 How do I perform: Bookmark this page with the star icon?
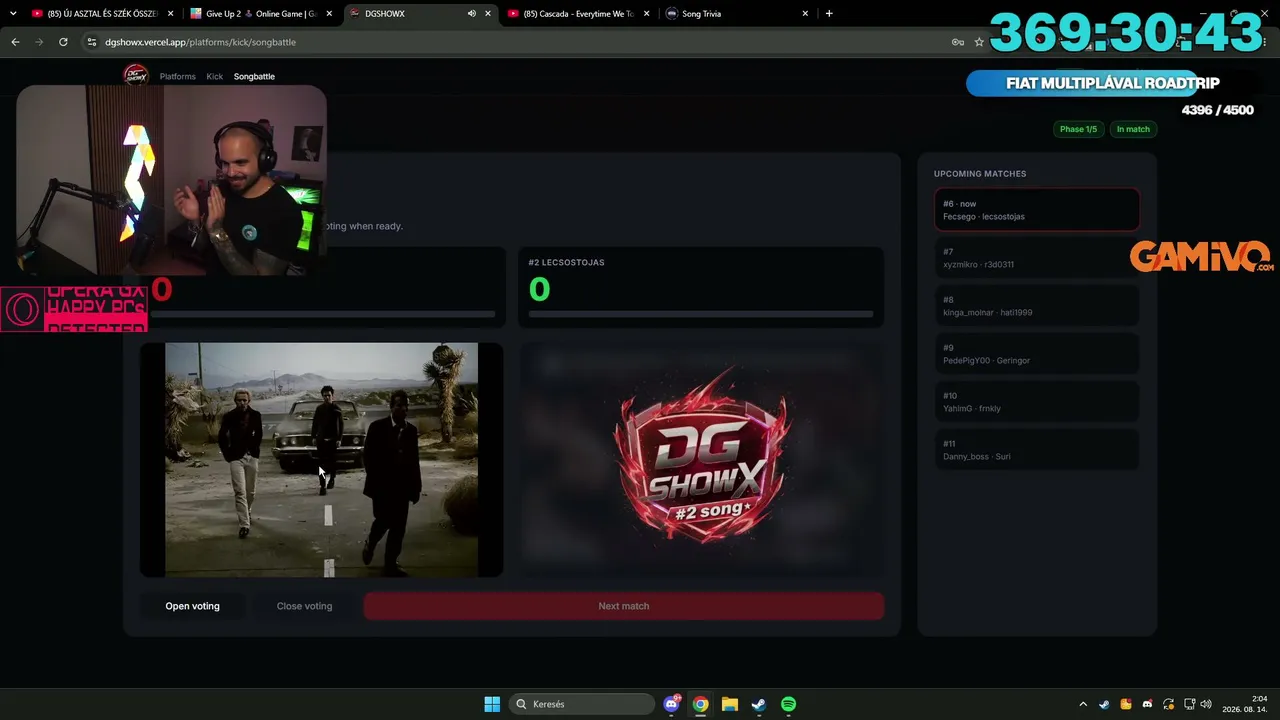979,42
